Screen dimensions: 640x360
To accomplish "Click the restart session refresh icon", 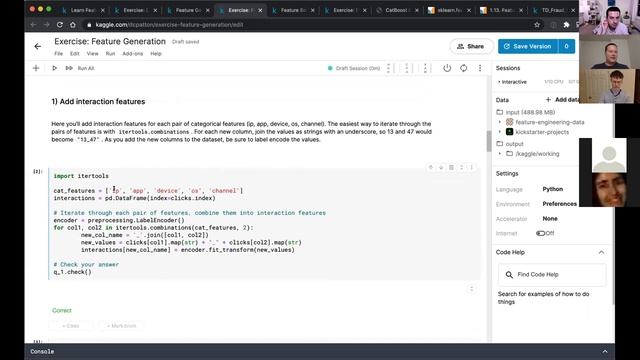I will 463,68.
